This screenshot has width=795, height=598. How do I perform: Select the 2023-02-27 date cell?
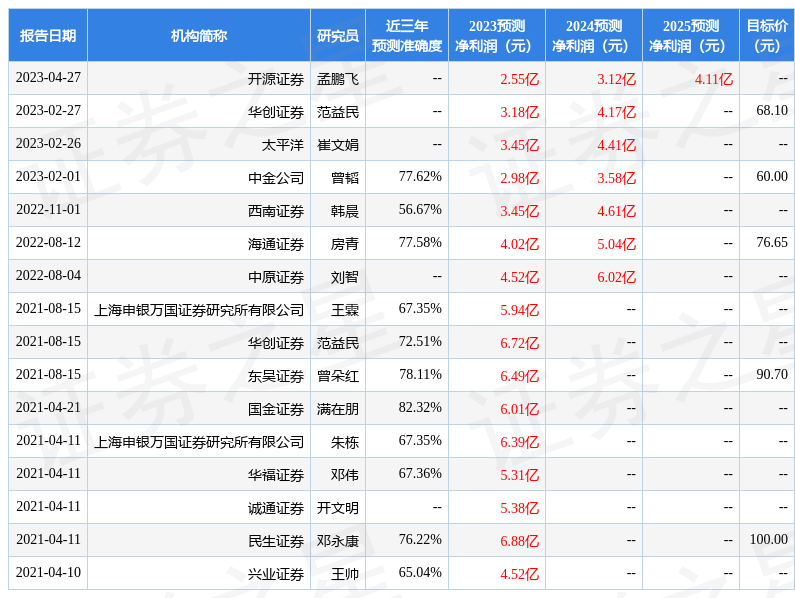48,111
